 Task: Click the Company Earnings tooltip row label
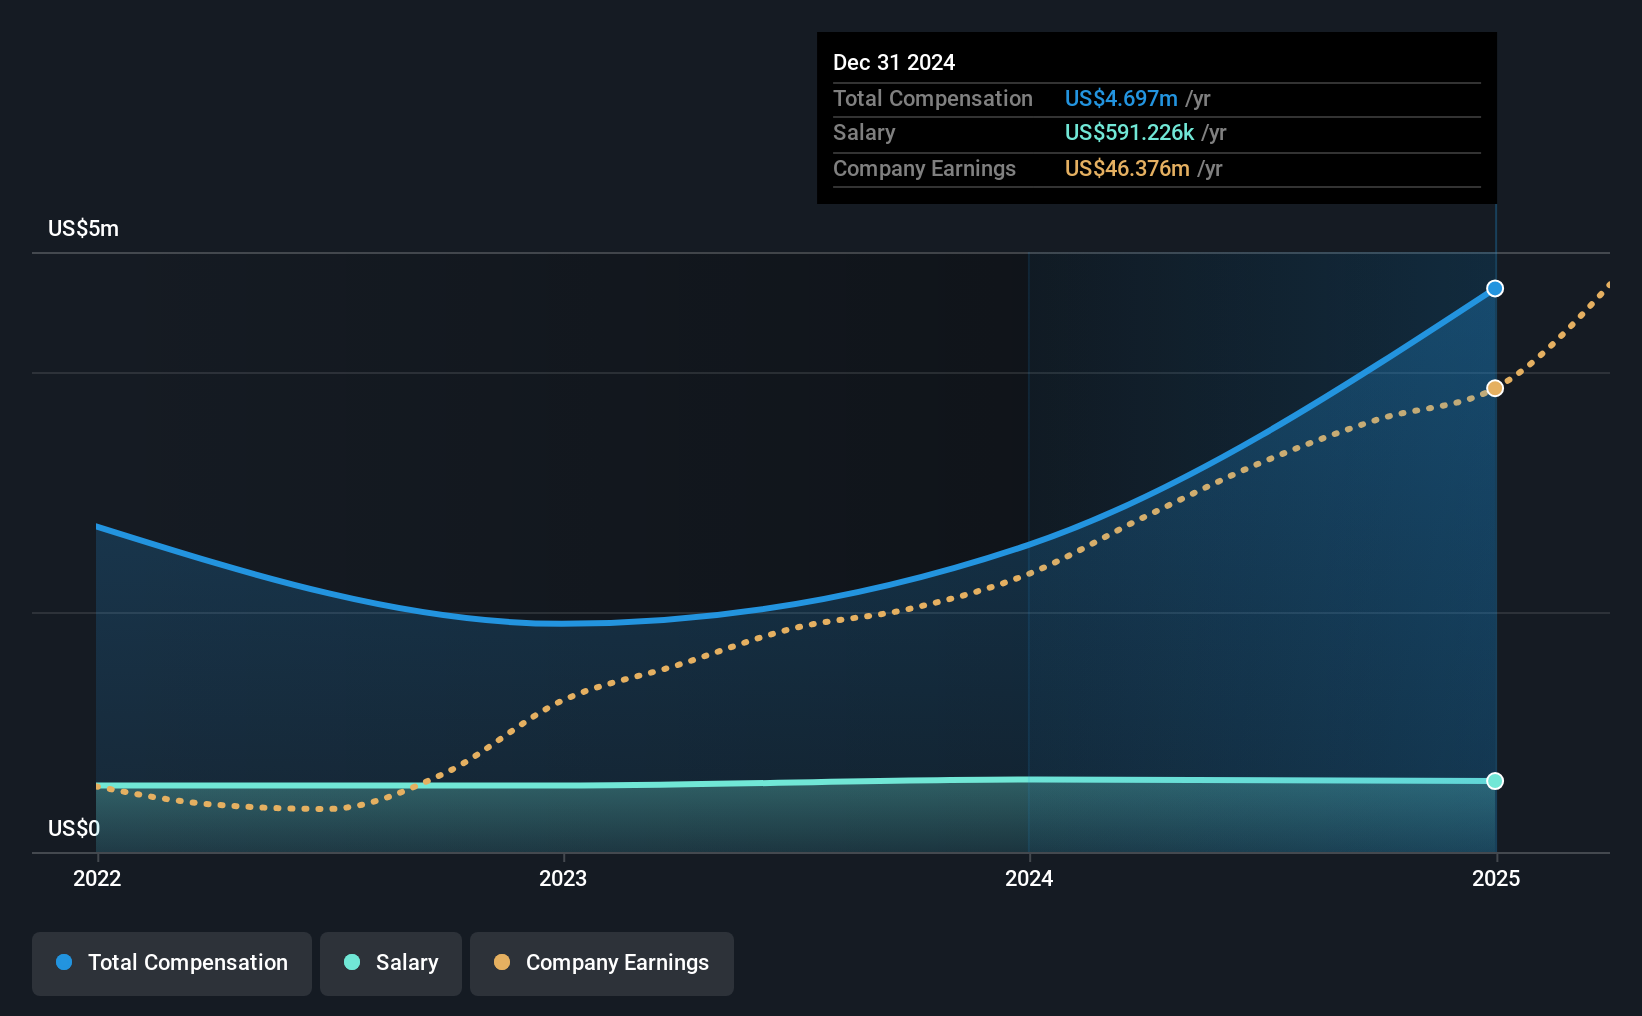click(924, 168)
